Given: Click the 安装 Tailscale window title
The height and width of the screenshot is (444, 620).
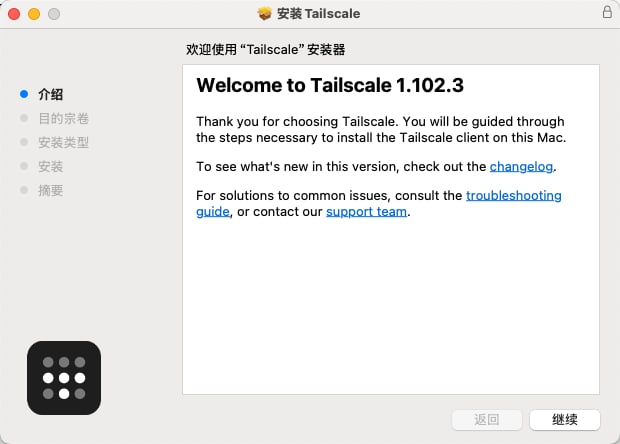Looking at the screenshot, I should (318, 13).
